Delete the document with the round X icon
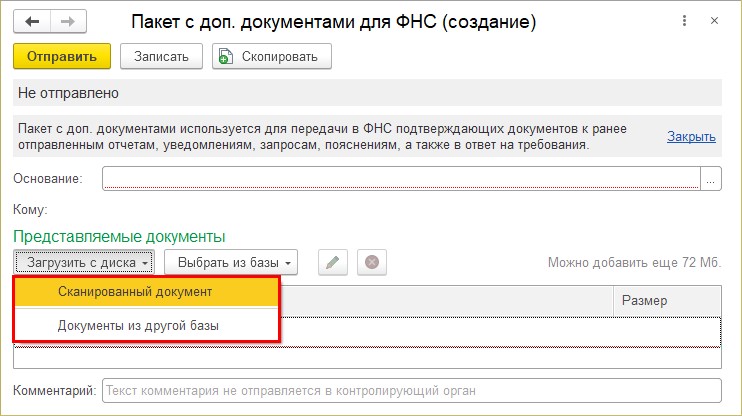The image size is (742, 416). pos(372,262)
